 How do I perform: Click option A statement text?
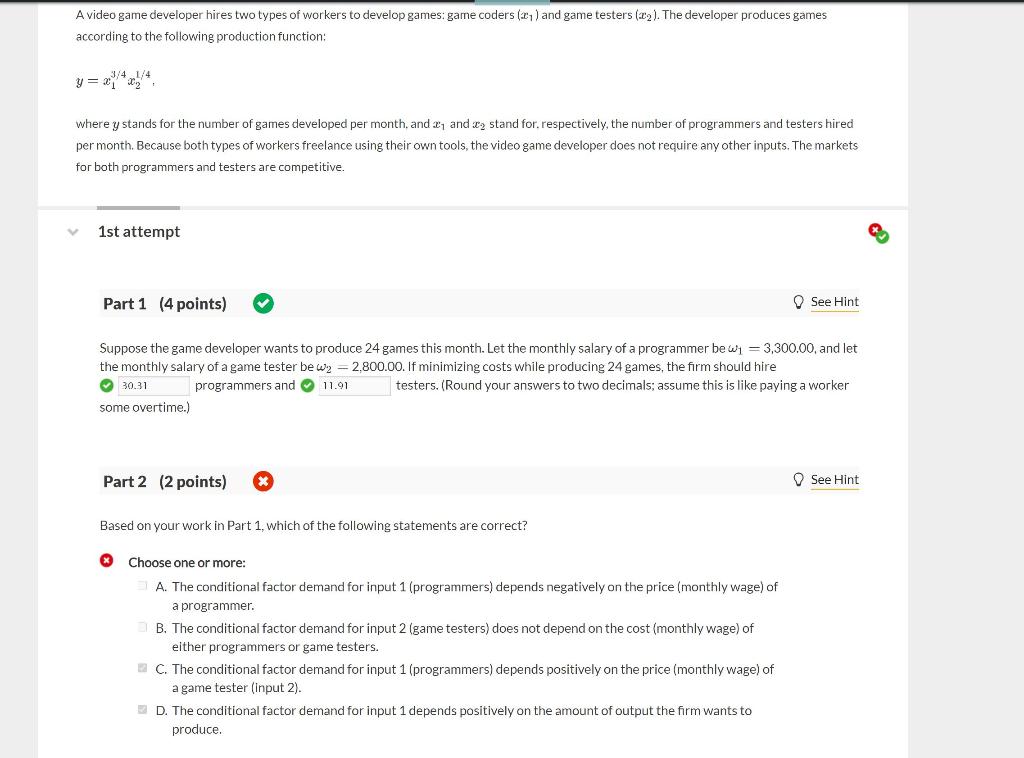[475, 596]
